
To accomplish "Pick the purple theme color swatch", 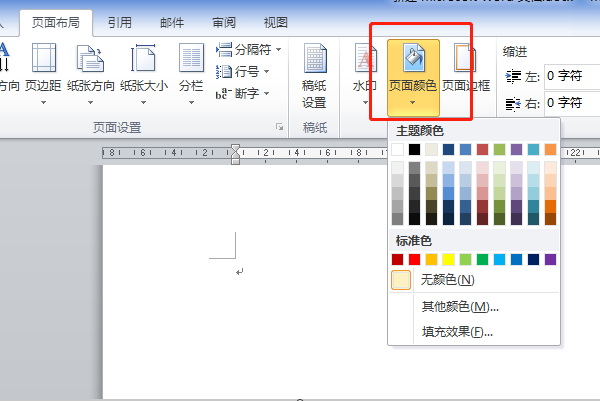I will tap(517, 150).
